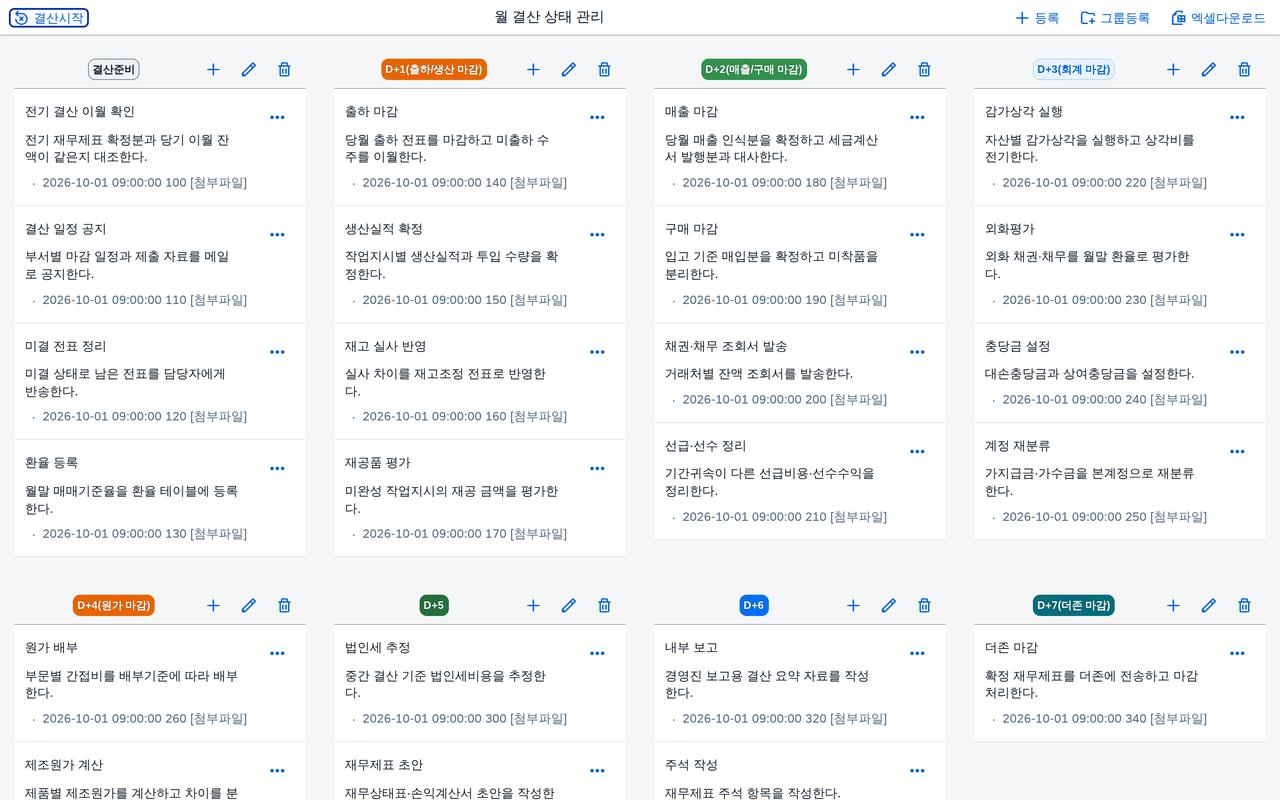Image resolution: width=1280 pixels, height=800 pixels.
Task: Open more menu for 선급·선수 정리
Action: [917, 451]
